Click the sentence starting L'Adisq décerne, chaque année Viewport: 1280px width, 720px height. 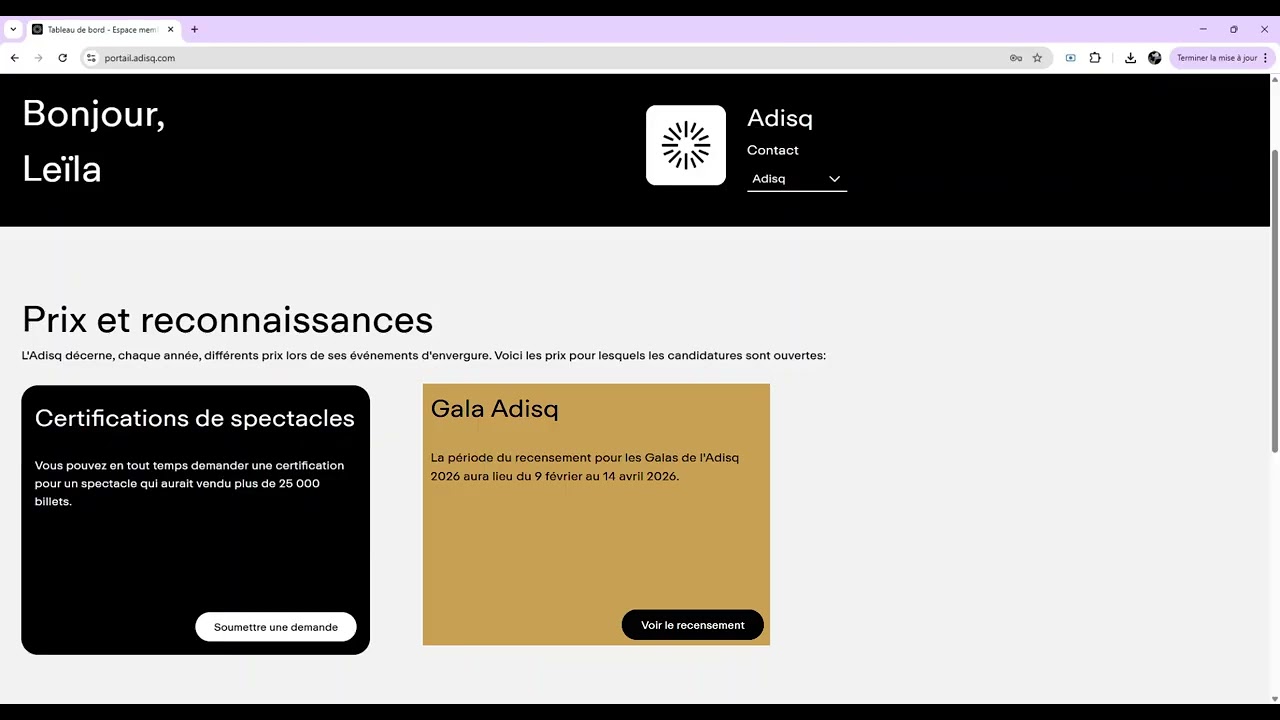tap(423, 355)
